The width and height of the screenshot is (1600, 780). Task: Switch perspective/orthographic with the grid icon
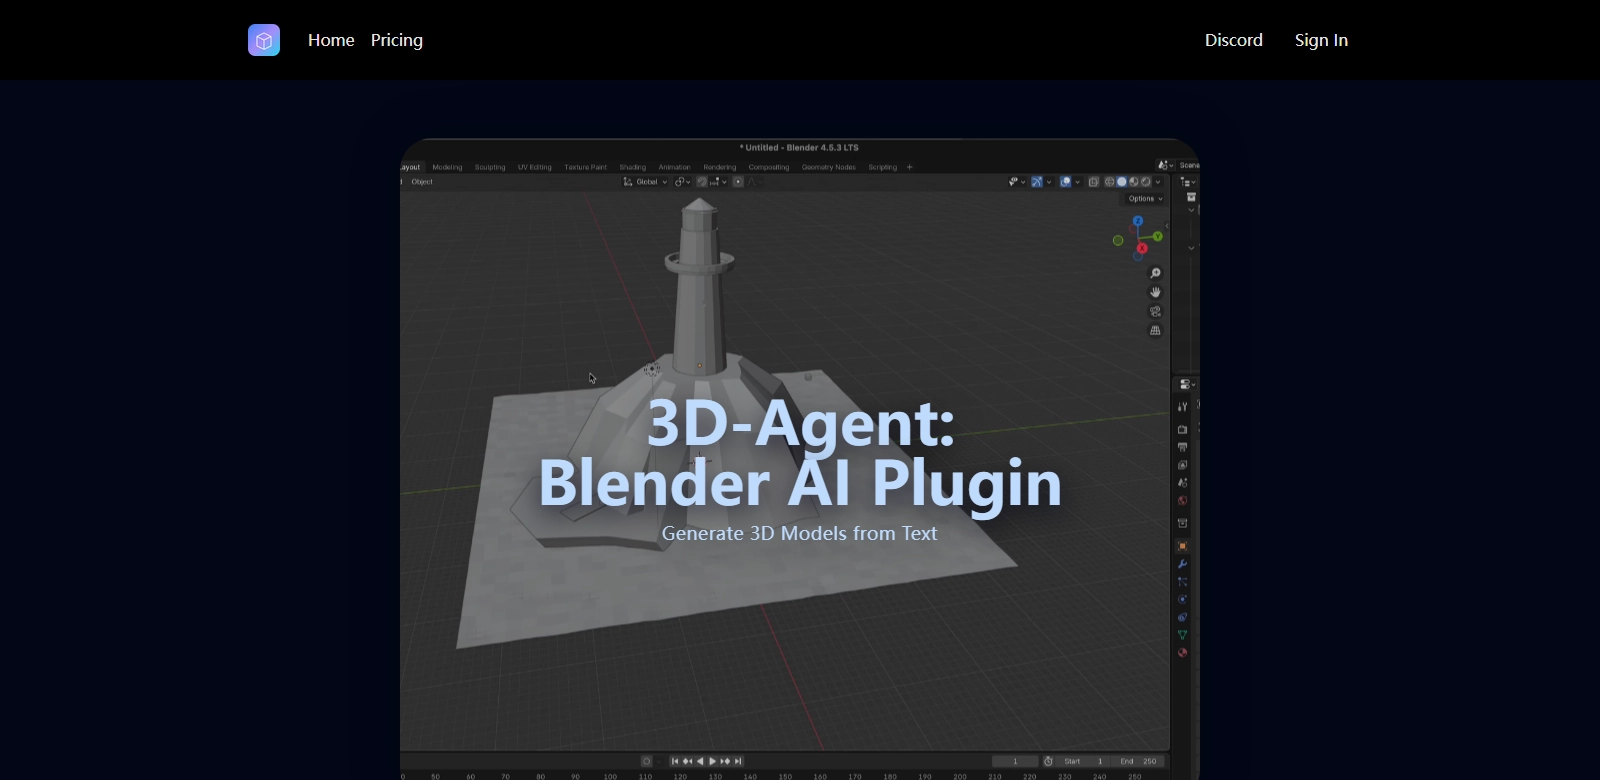[x=1155, y=330]
